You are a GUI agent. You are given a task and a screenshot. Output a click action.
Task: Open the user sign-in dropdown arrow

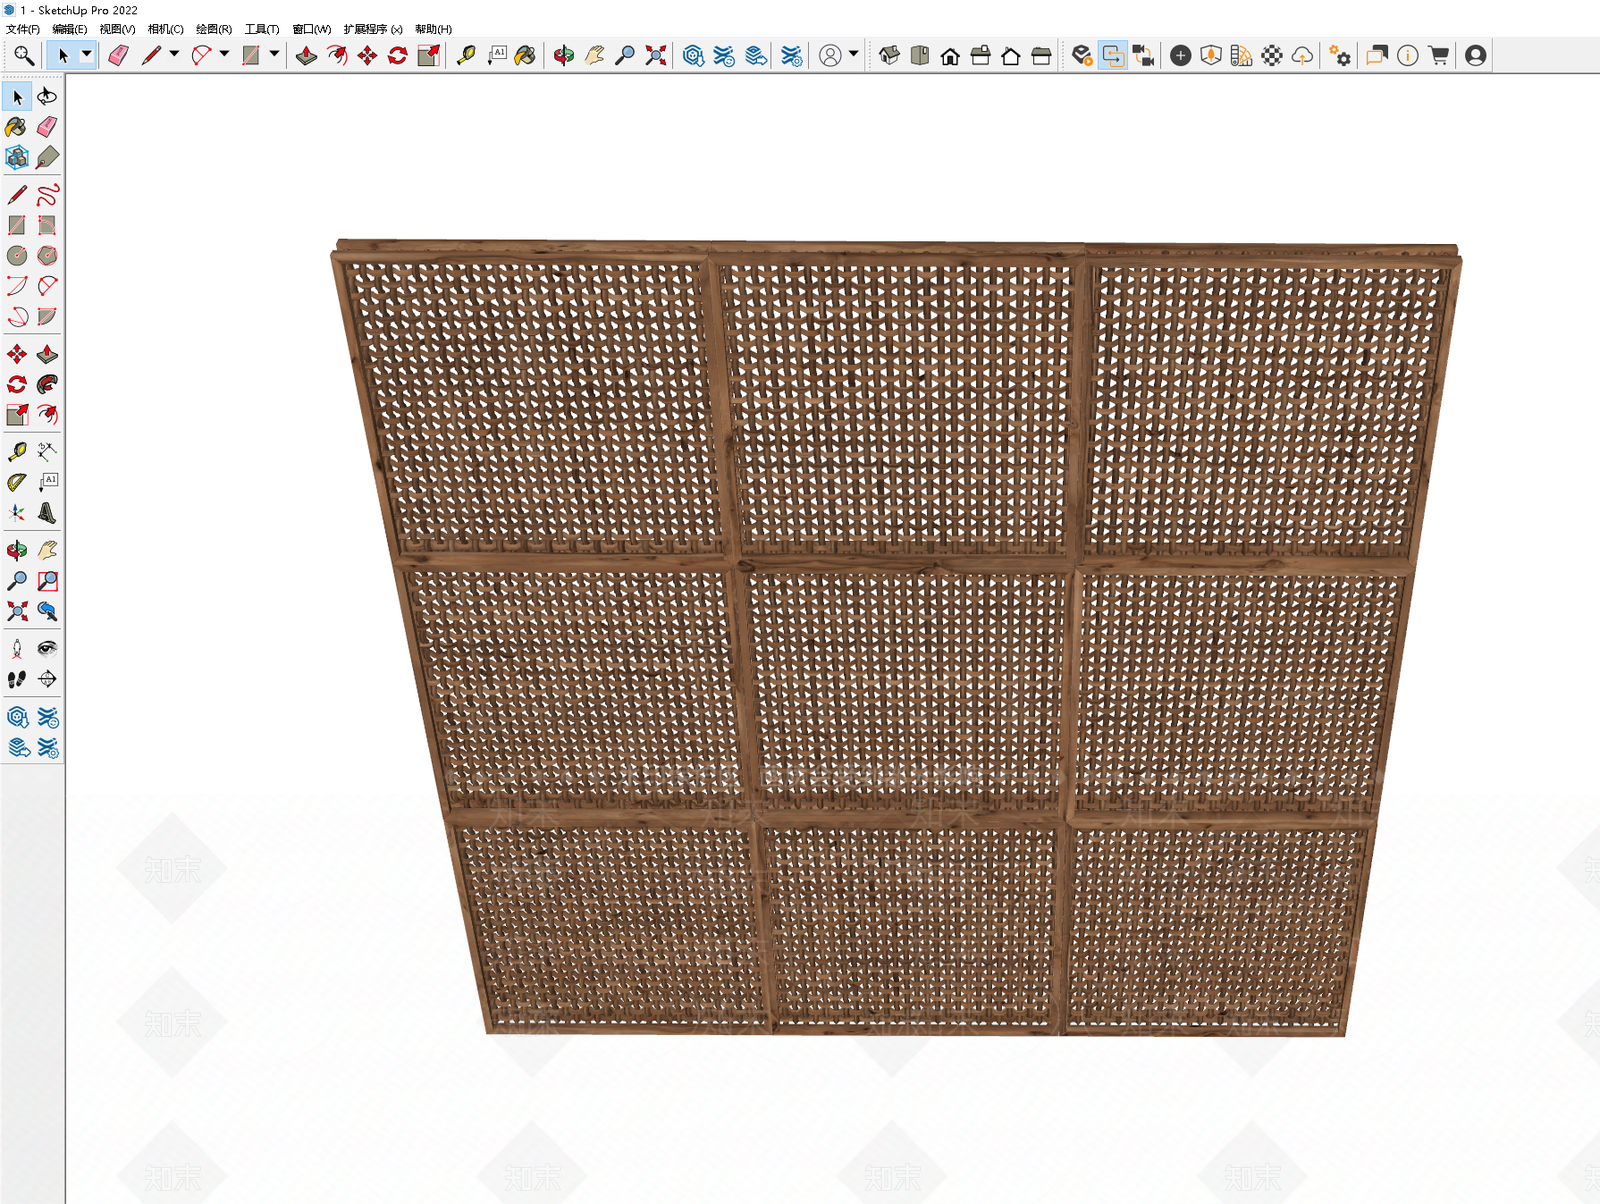[853, 54]
